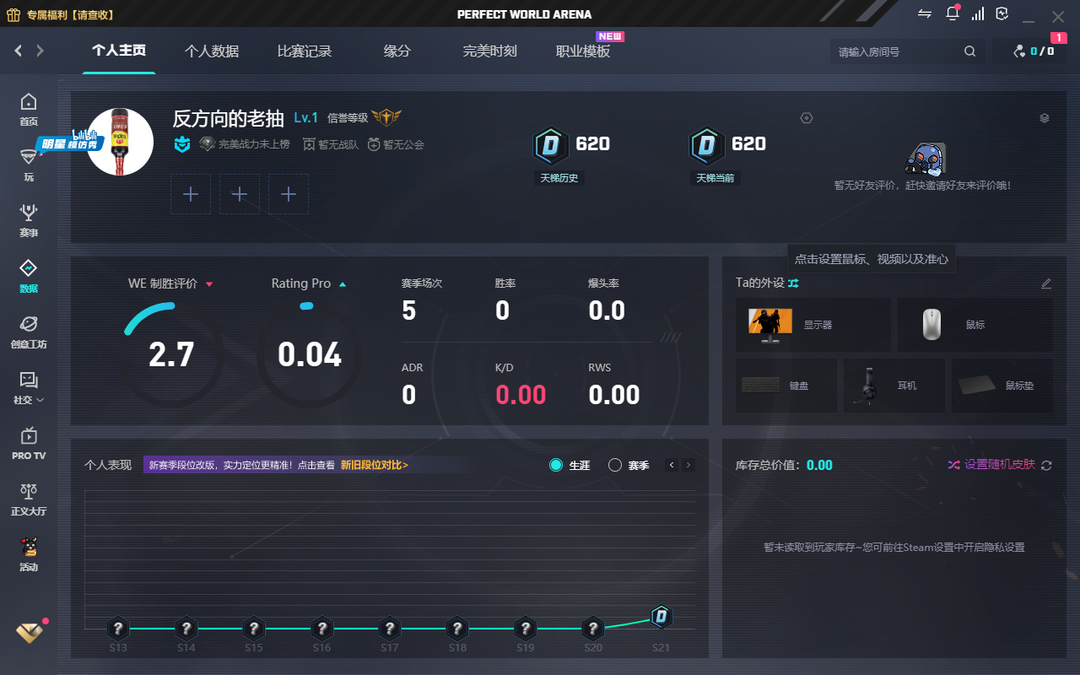1080x675 pixels.
Task: Navigate back with left arrow
Action: [x=19, y=50]
